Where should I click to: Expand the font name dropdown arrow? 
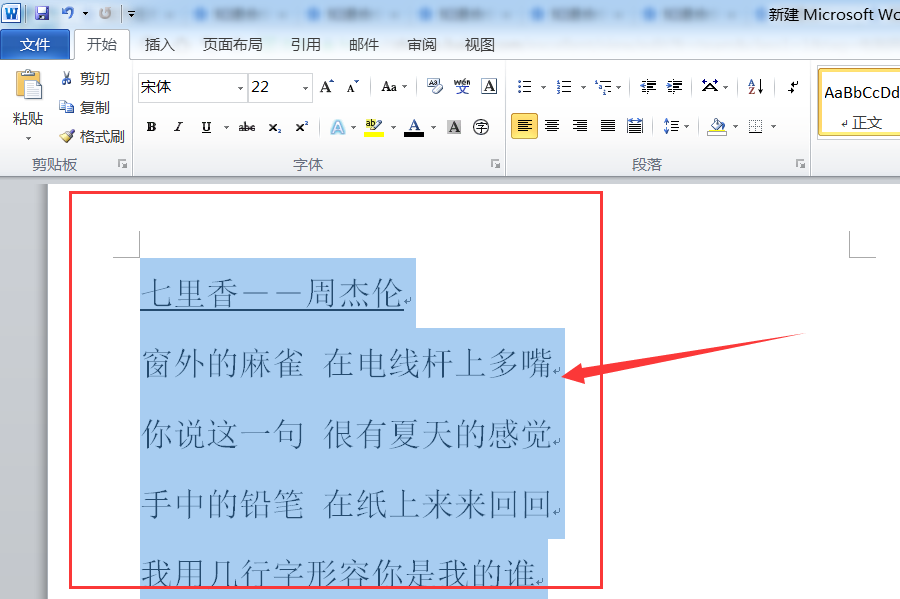240,88
